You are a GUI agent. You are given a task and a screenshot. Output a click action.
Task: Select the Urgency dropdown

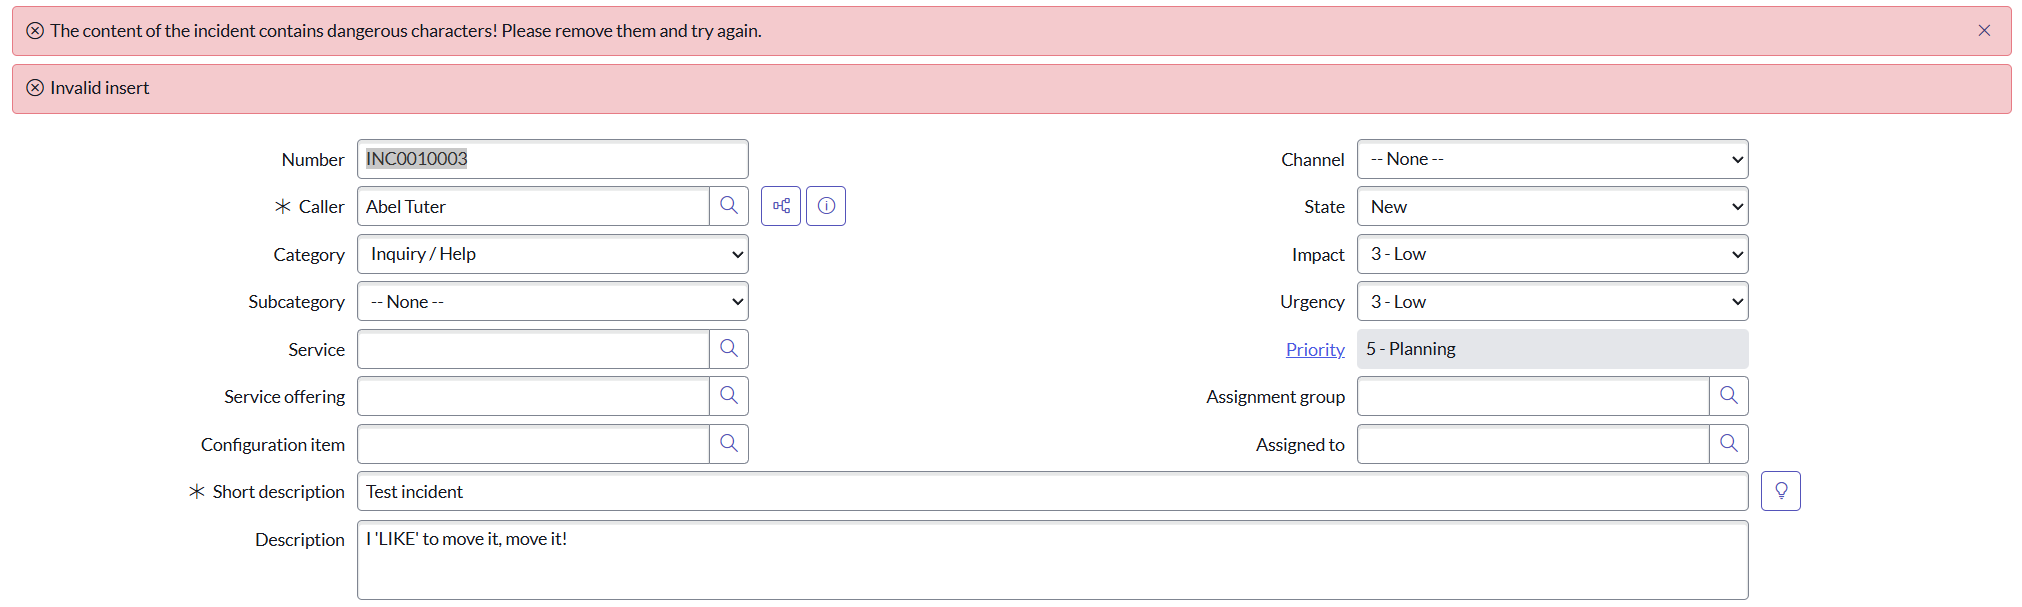(x=1552, y=302)
